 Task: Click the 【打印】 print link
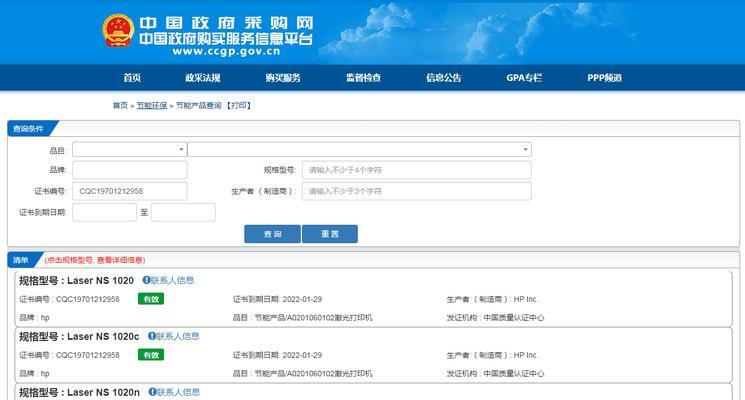pos(239,105)
